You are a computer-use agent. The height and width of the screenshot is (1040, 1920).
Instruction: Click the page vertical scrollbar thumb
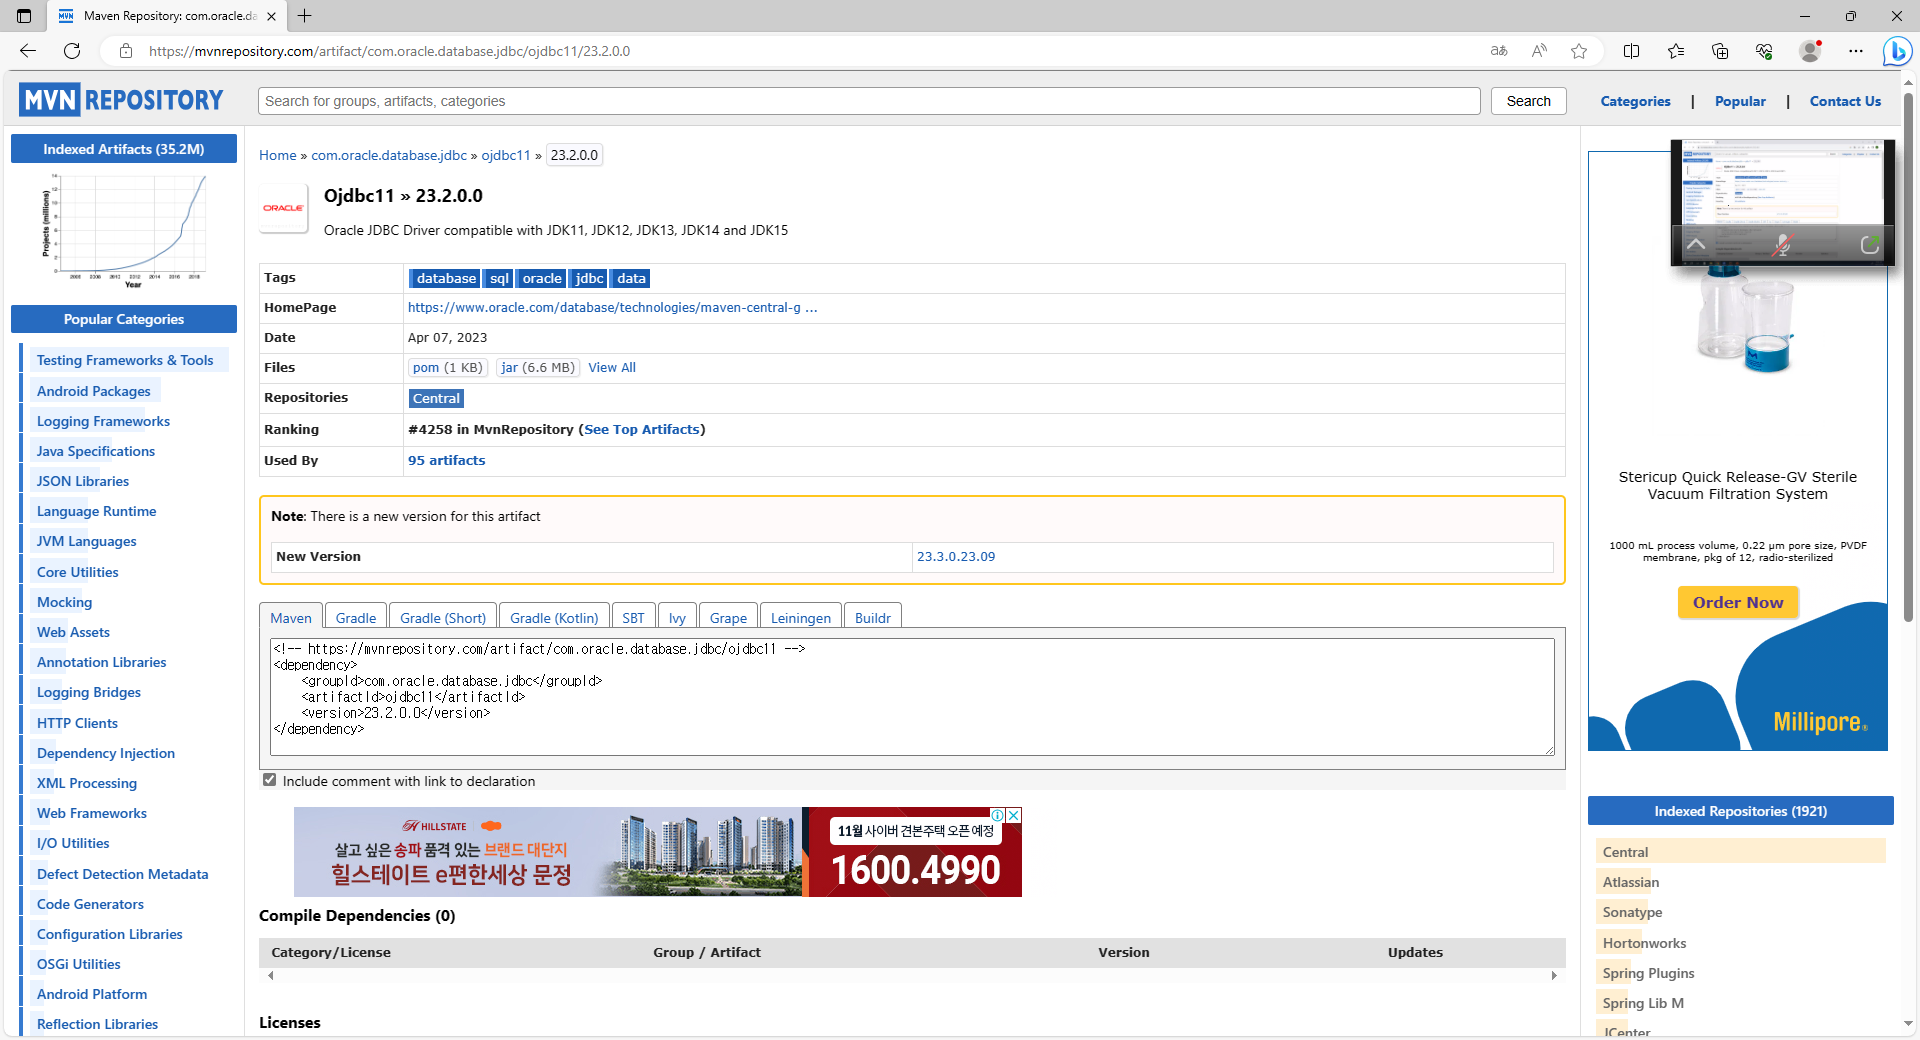1908,355
